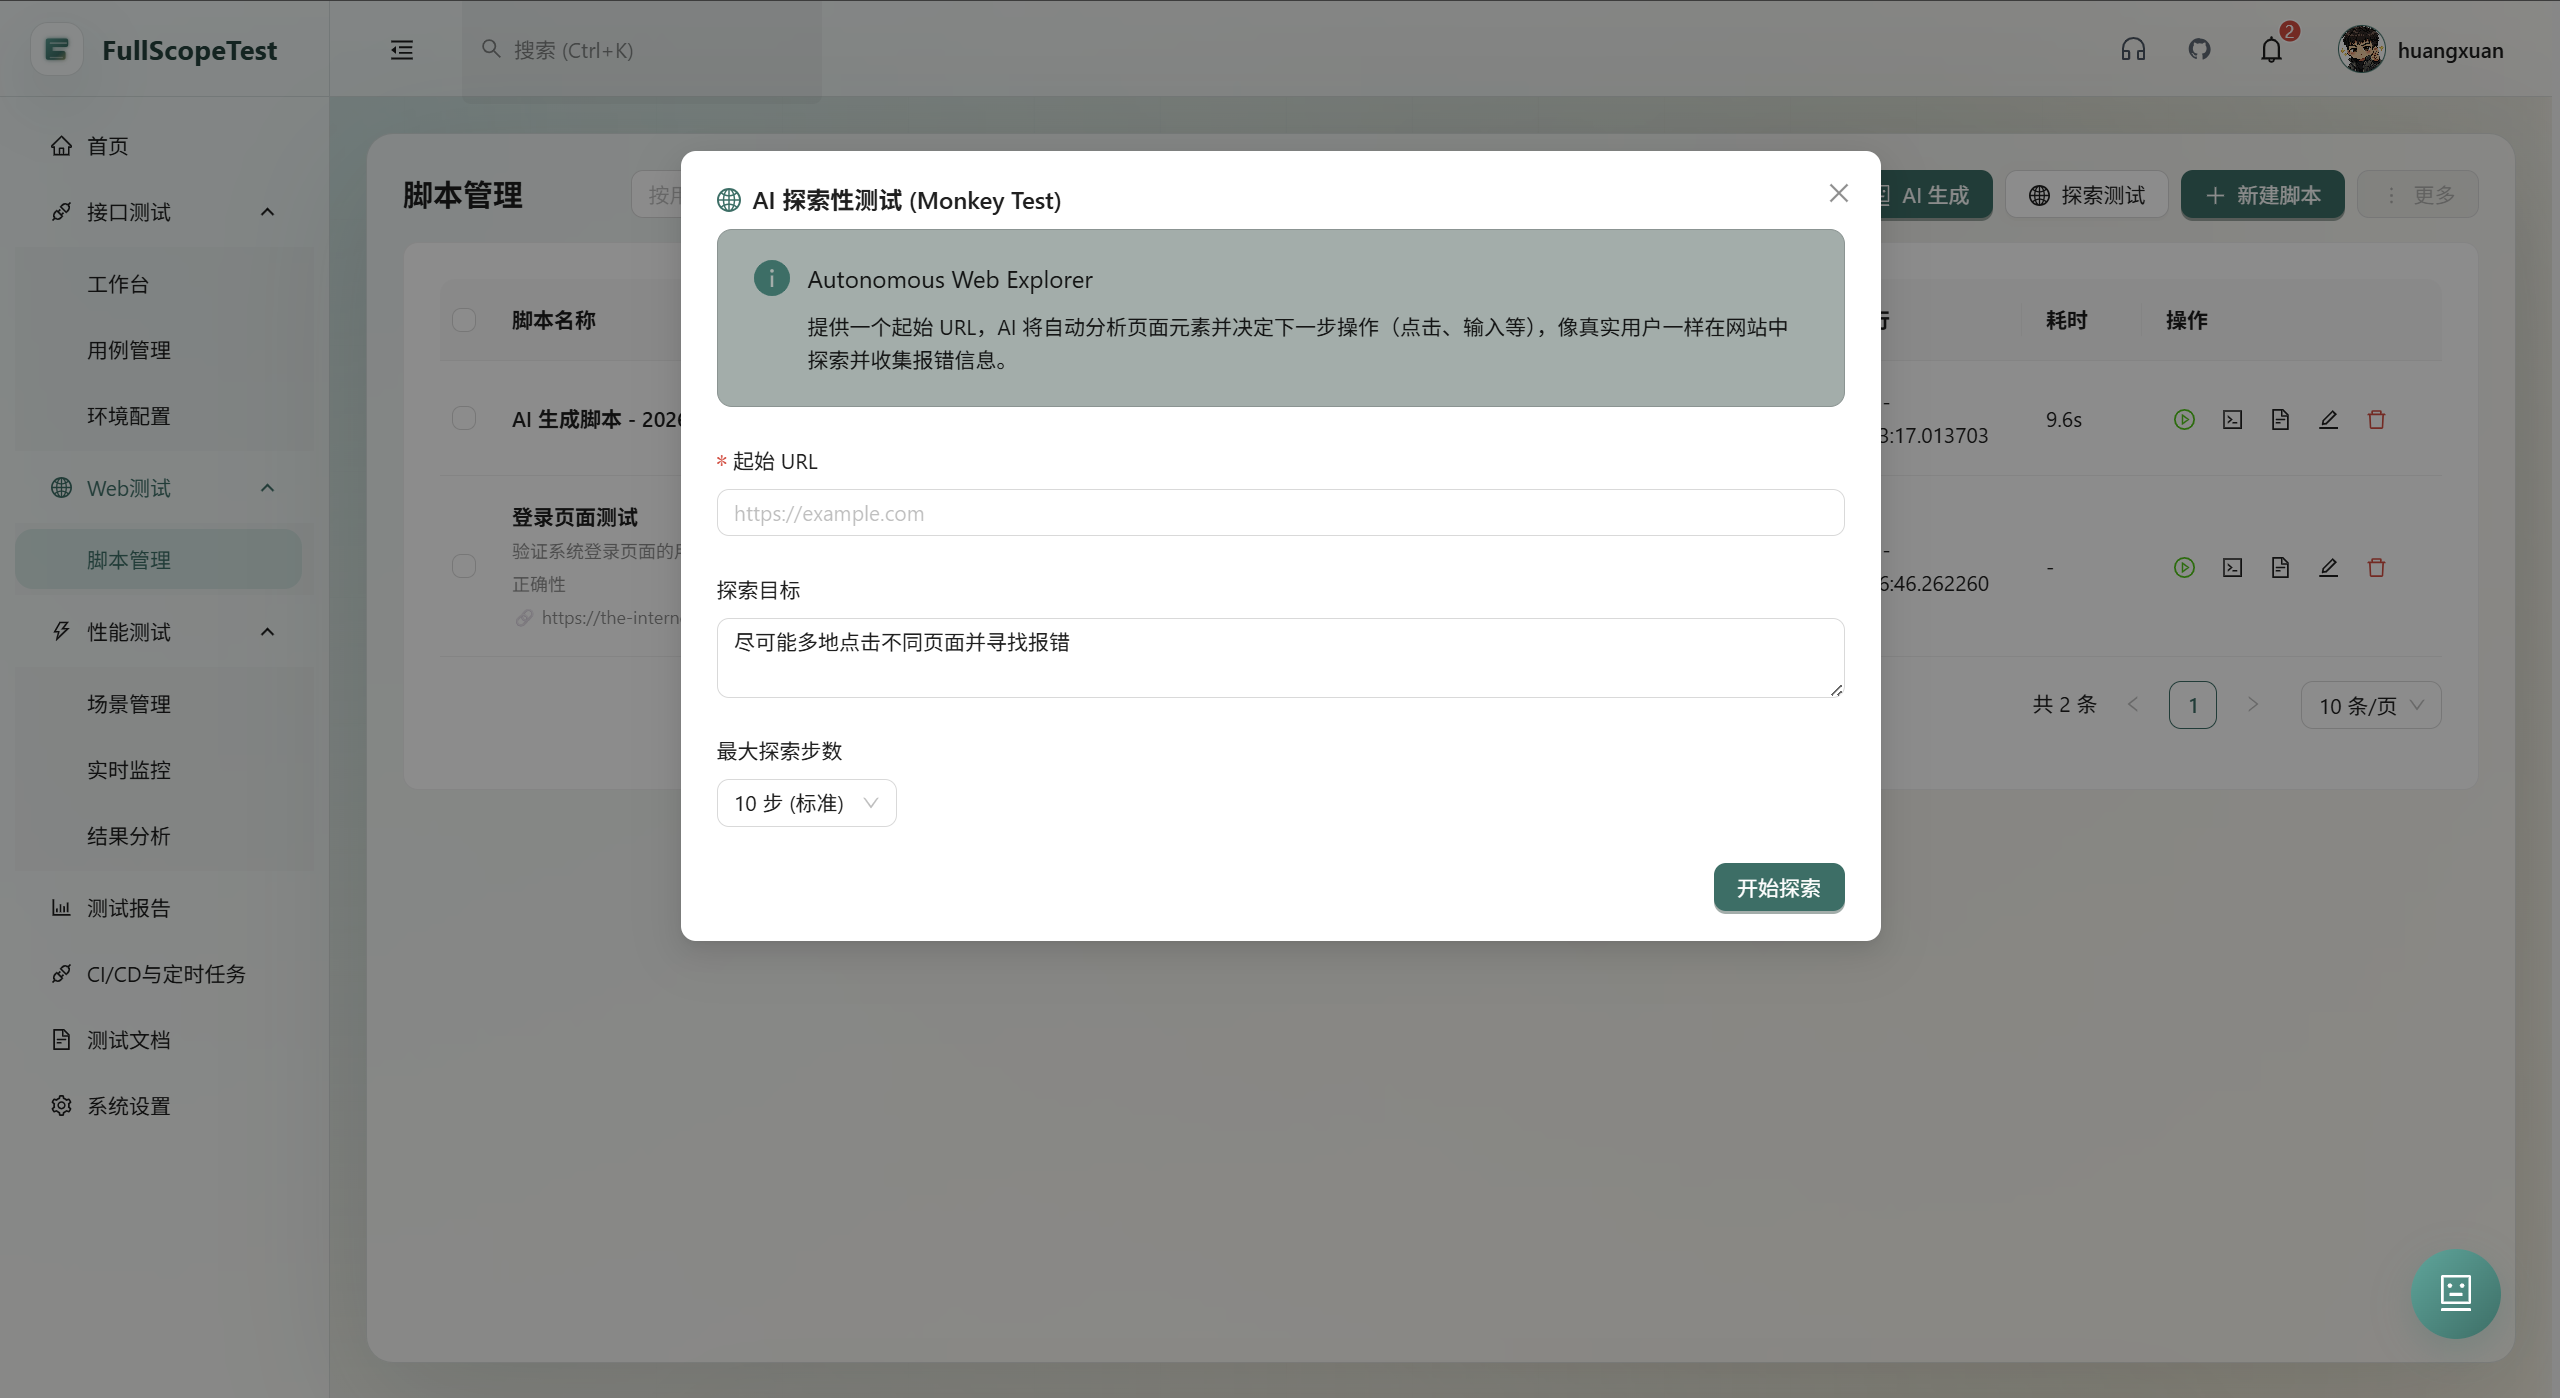Open the headset support icon
This screenshot has width=2560, height=1398.
coord(2133,49)
